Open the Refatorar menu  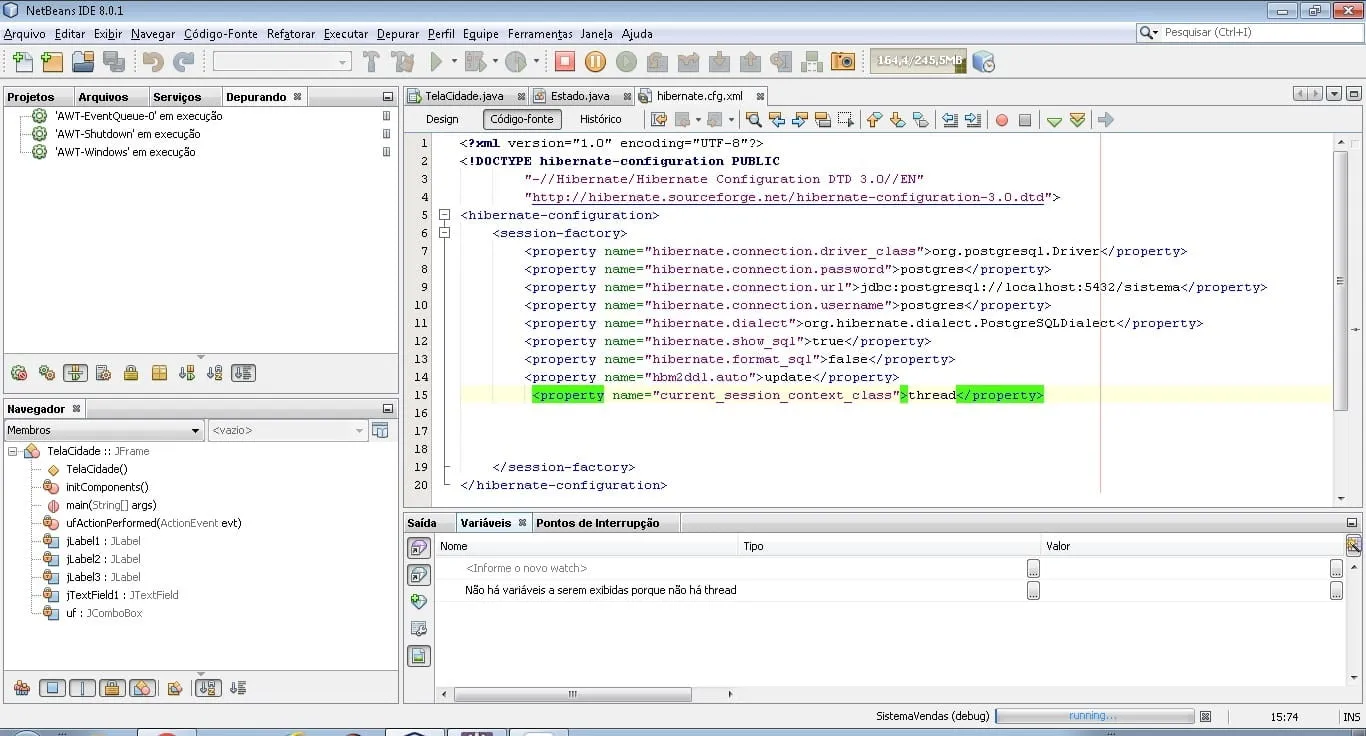(290, 34)
